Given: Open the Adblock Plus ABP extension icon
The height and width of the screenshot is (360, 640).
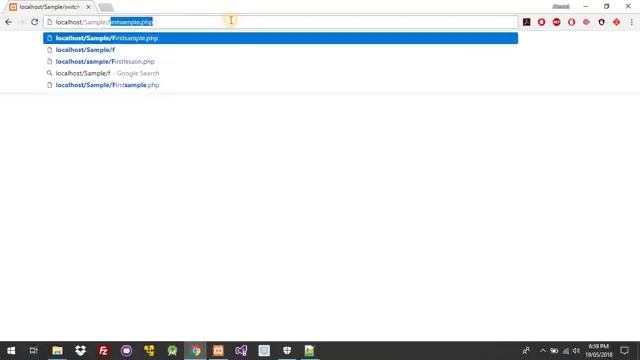Looking at the screenshot, I should pyautogui.click(x=556, y=22).
